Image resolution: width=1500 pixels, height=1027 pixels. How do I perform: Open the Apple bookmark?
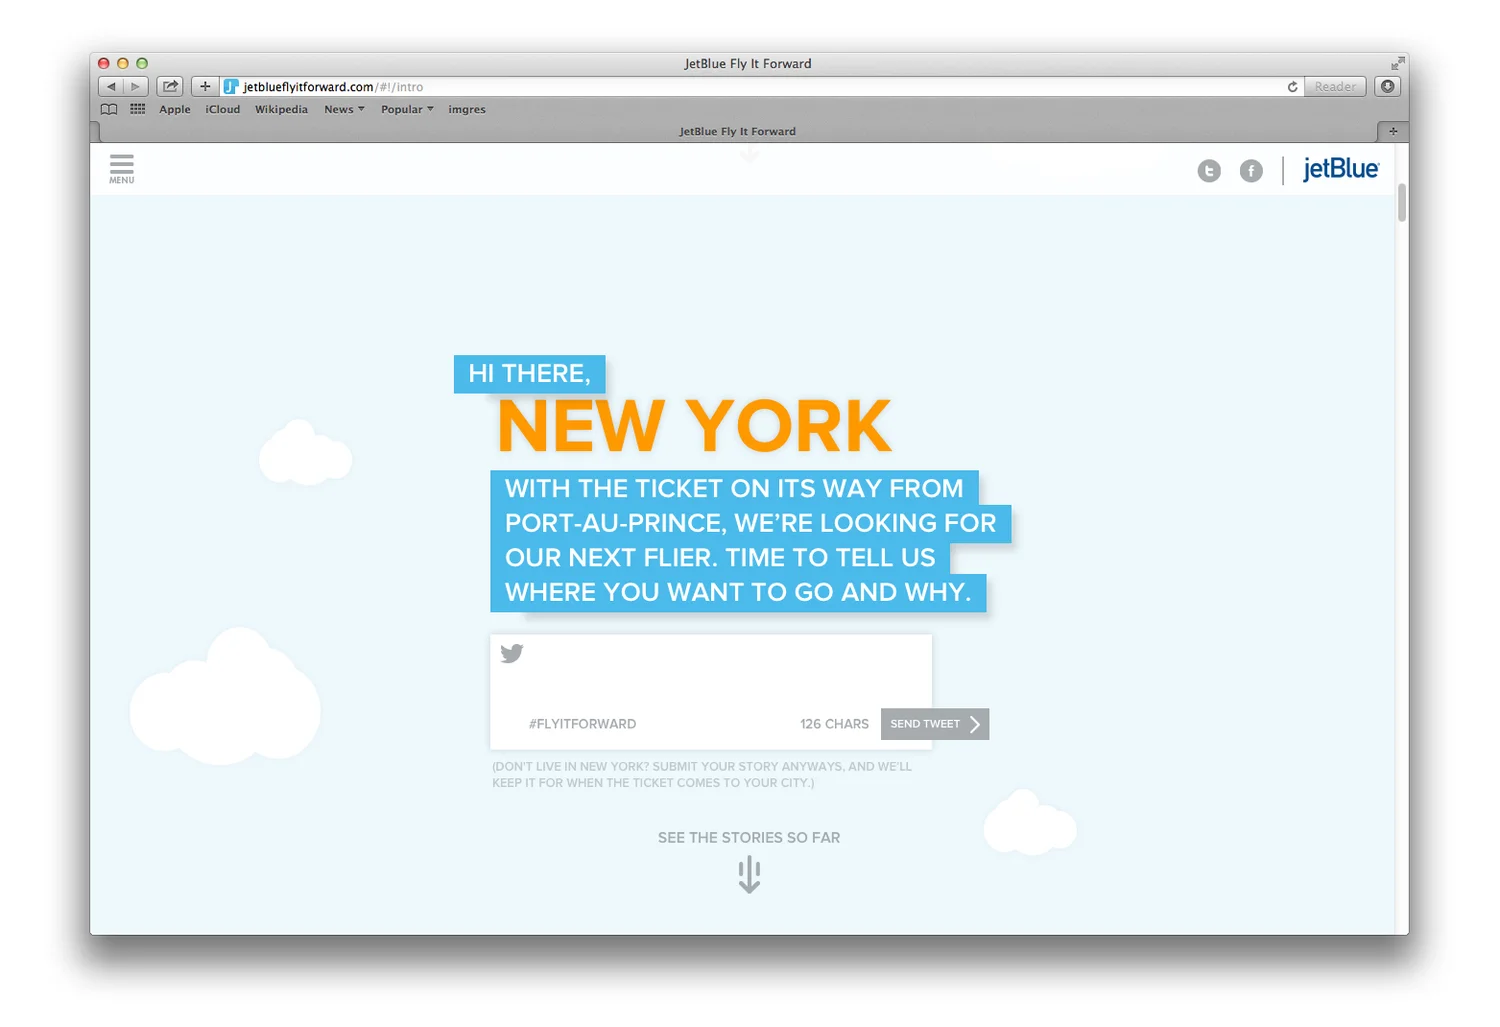(x=175, y=109)
